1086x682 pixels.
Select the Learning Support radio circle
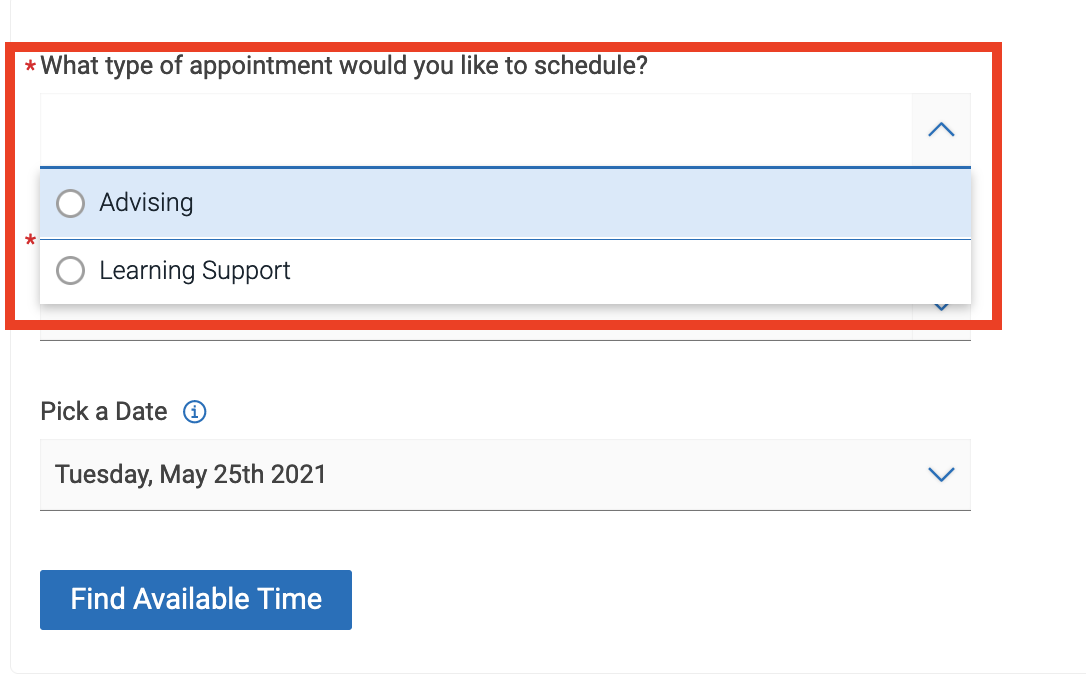click(x=71, y=270)
